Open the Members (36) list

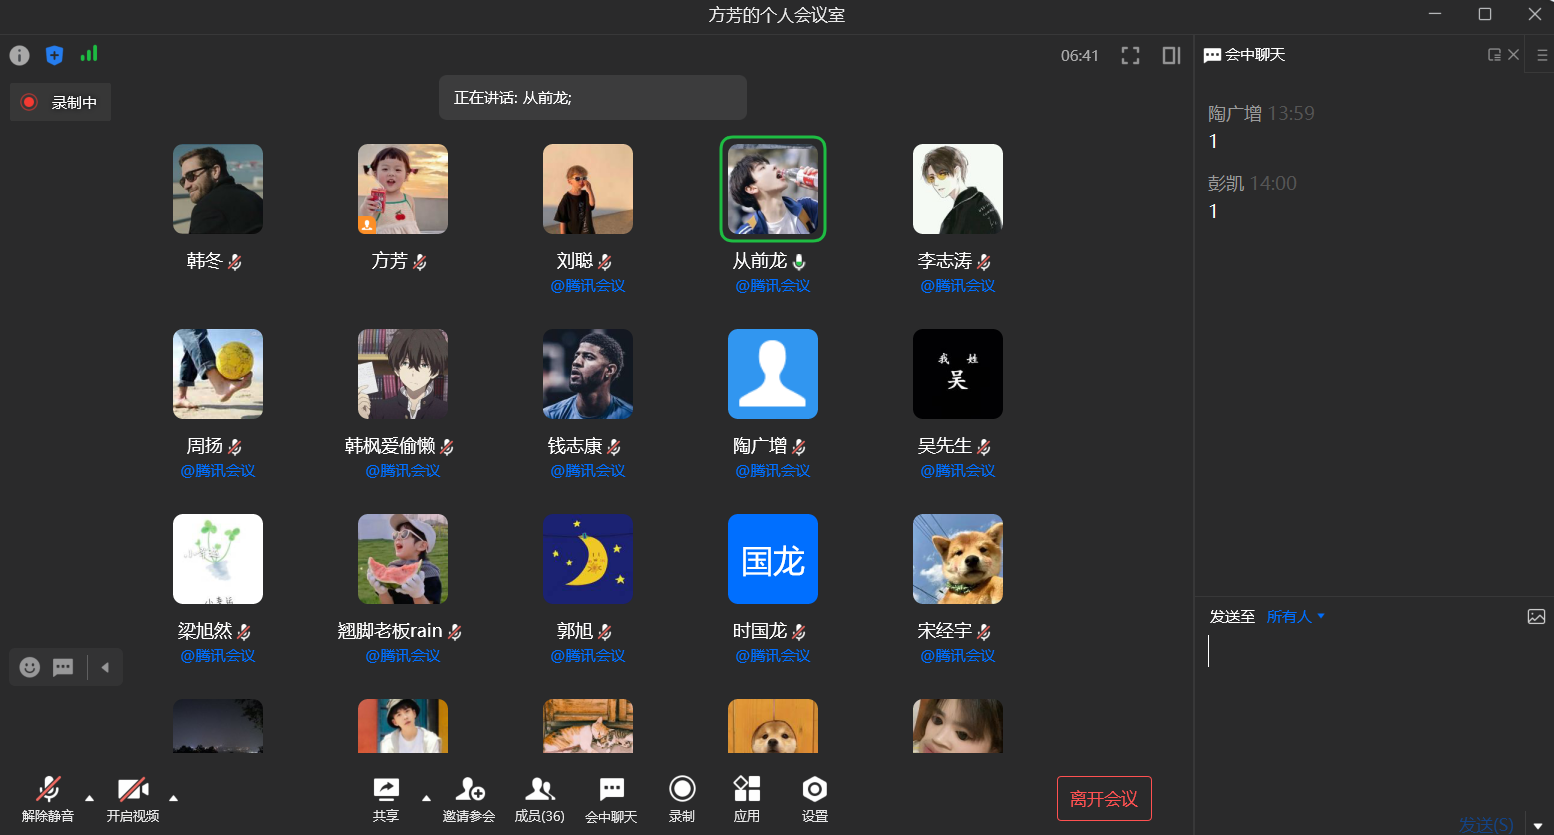(539, 799)
